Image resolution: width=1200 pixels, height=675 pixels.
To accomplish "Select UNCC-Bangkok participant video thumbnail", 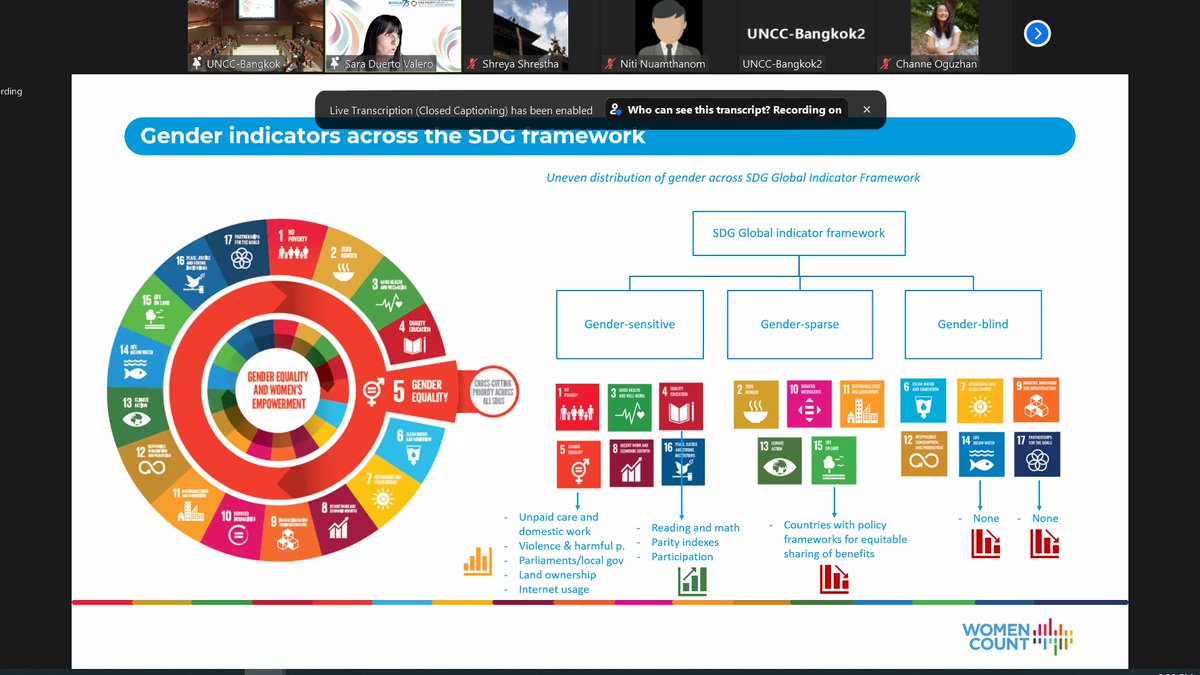I will click(256, 35).
